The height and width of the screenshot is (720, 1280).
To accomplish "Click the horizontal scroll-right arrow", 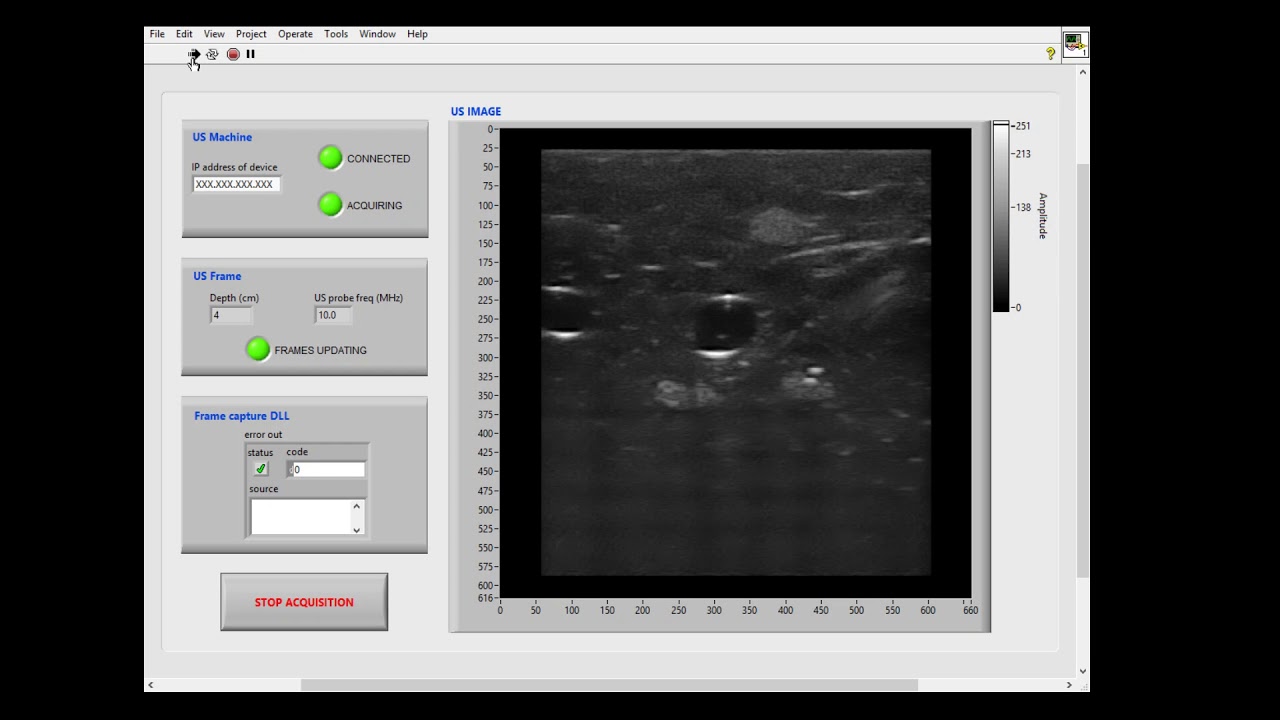I will click(x=1069, y=685).
